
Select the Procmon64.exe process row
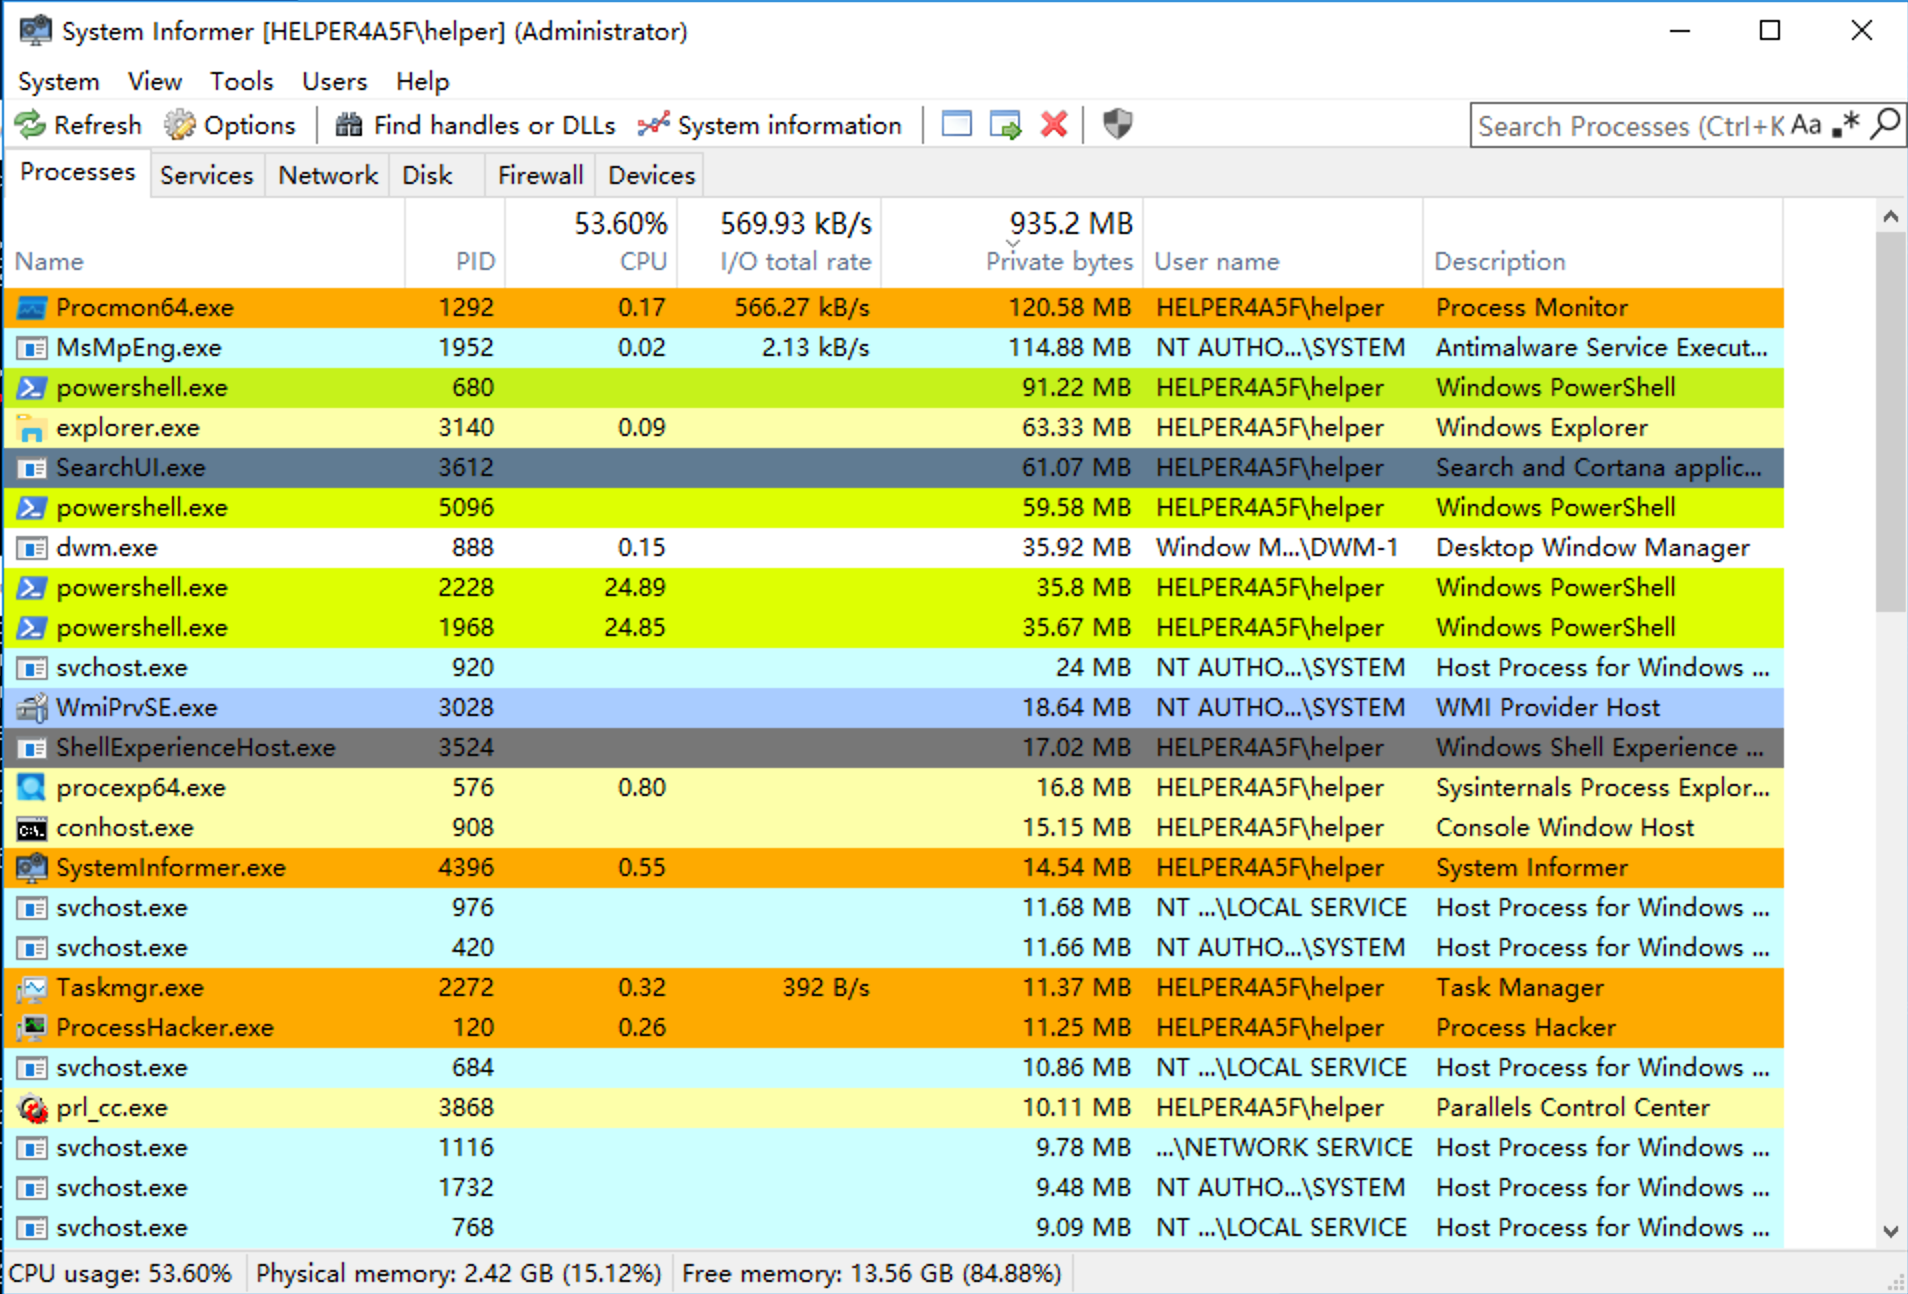145,307
